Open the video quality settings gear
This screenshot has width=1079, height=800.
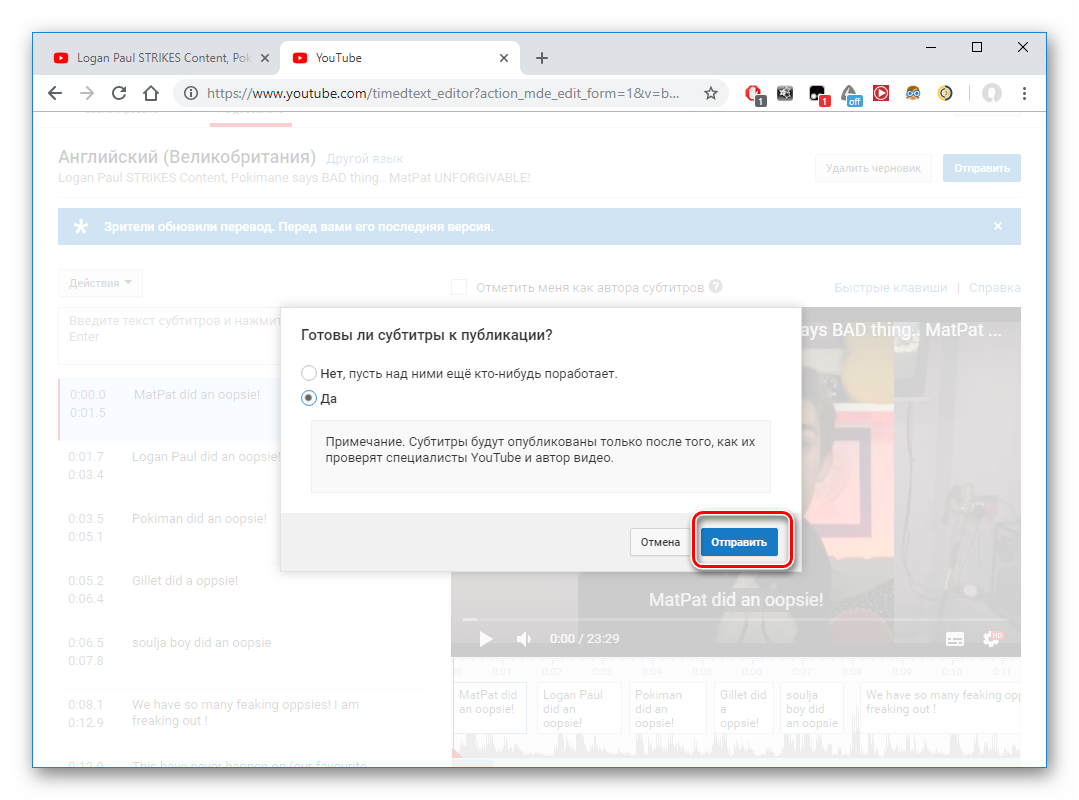pyautogui.click(x=991, y=639)
